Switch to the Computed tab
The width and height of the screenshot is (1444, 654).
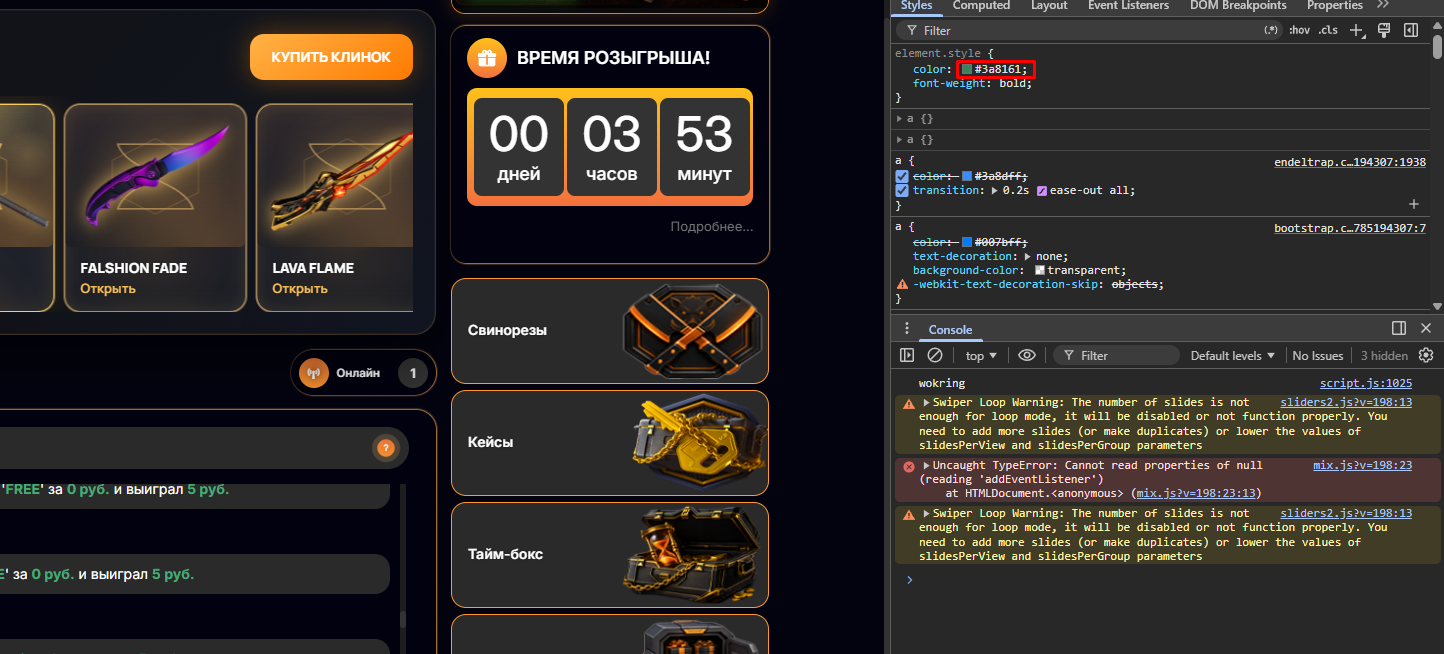981,5
